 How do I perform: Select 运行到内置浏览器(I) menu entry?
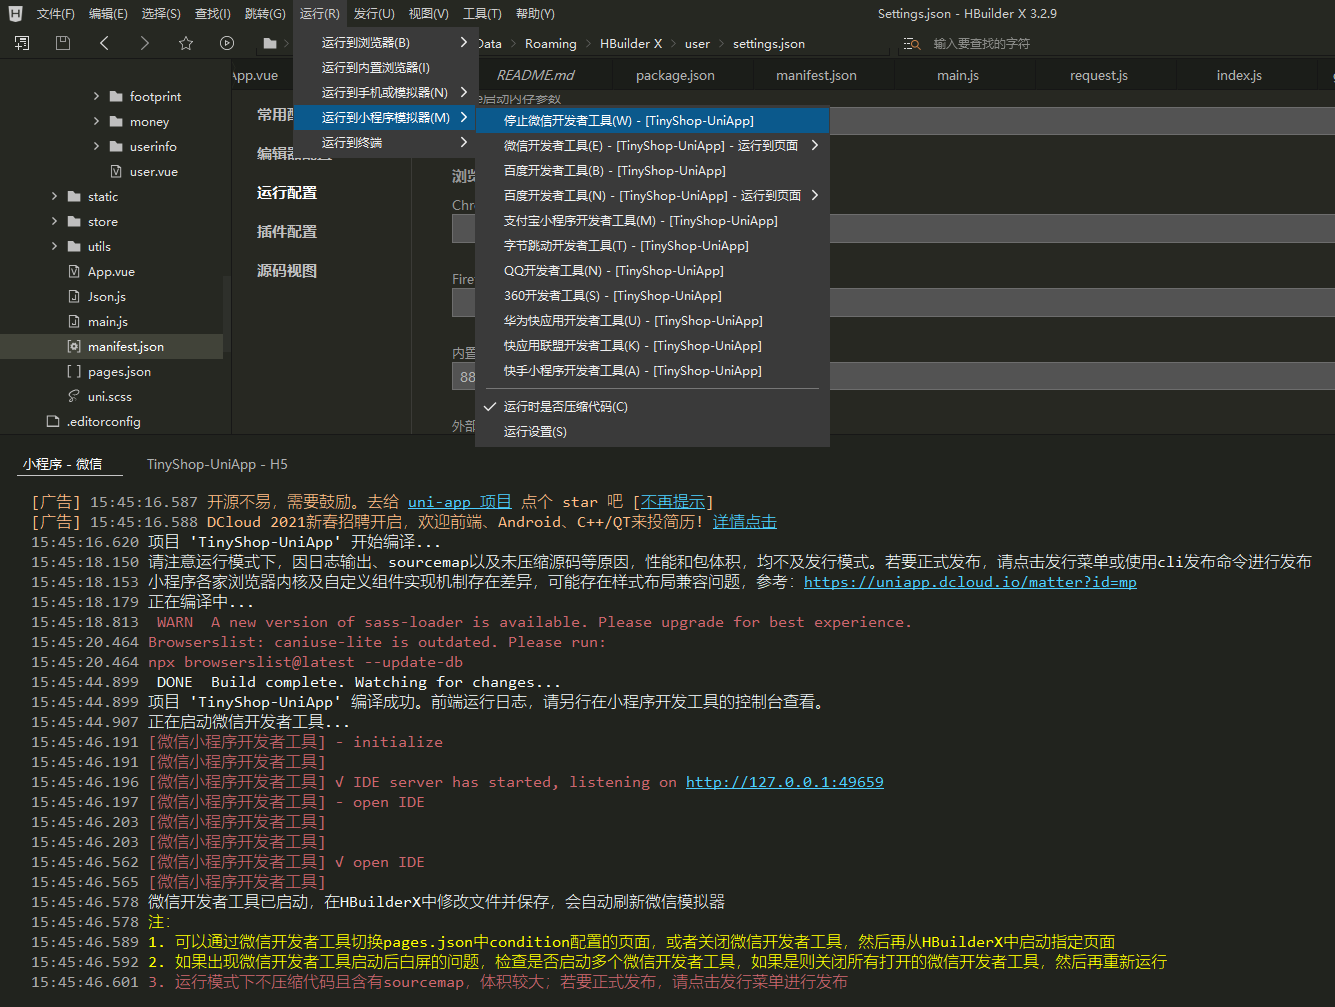coord(384,68)
